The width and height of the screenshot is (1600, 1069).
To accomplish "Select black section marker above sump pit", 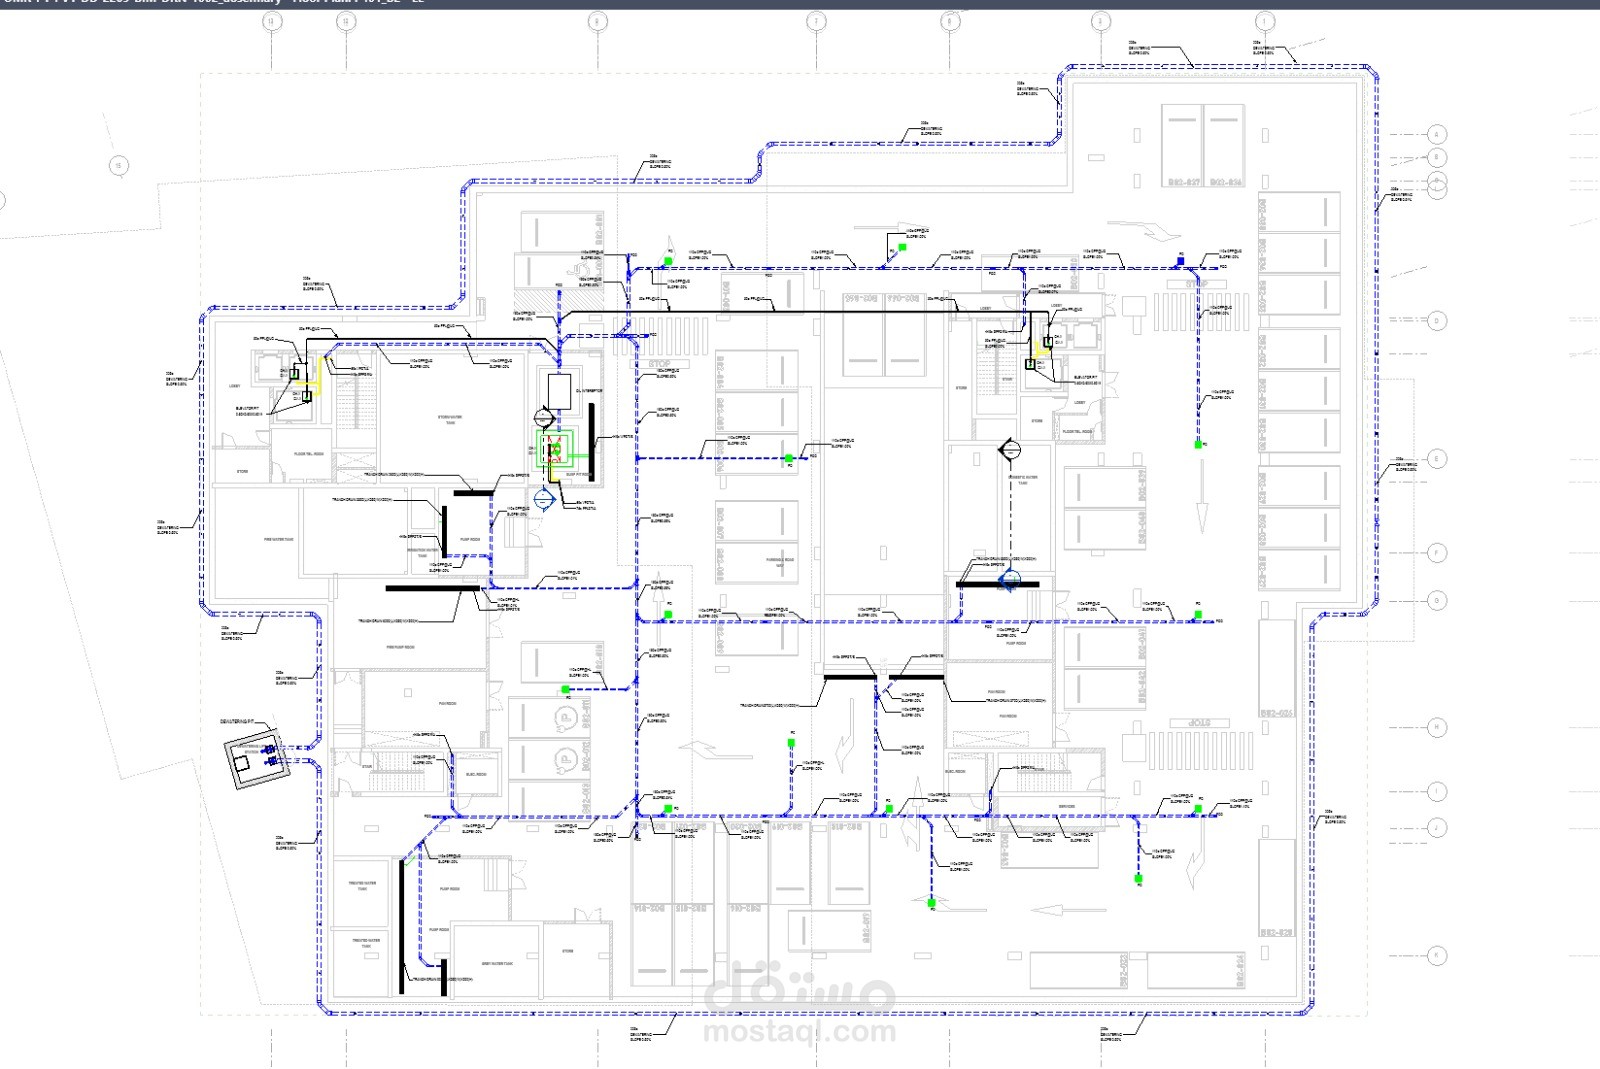I will (x=544, y=417).
